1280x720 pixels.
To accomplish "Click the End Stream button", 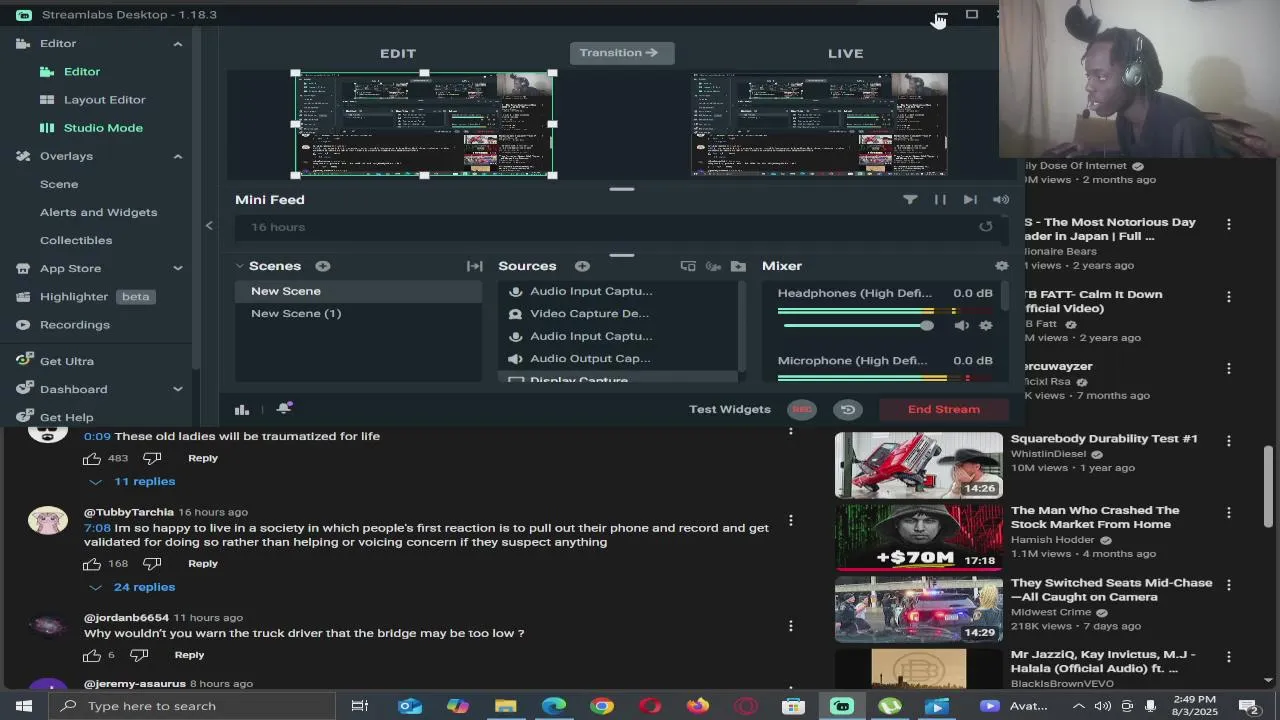I will tap(944, 409).
